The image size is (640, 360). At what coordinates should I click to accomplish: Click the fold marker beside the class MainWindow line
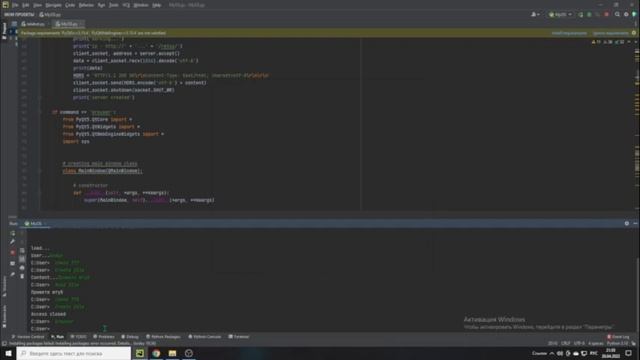click(x=40, y=171)
